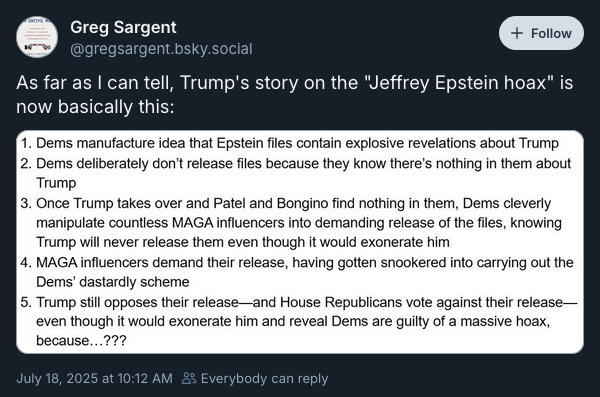Follow Greg Sargent's account

(x=541, y=33)
